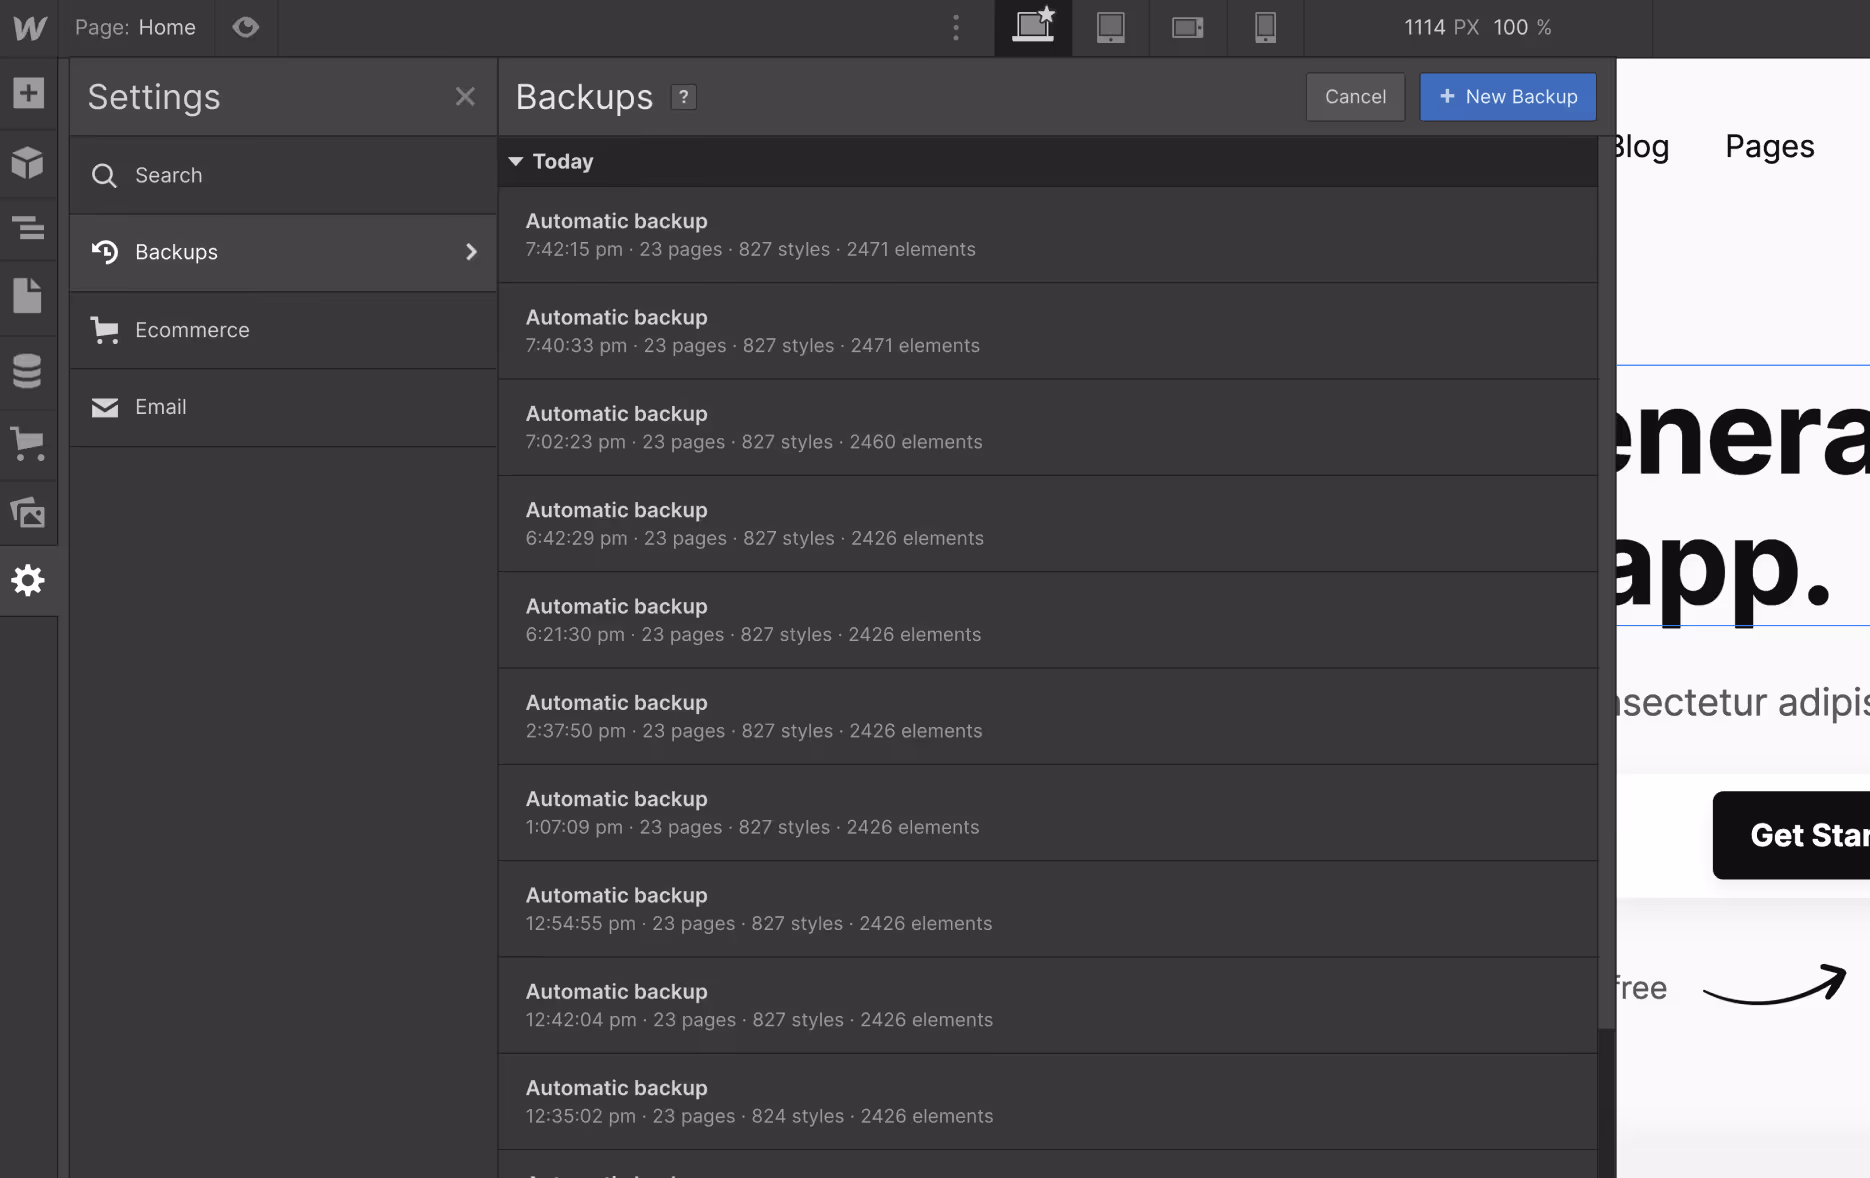
Task: Open the Components panel
Action: [x=28, y=162]
